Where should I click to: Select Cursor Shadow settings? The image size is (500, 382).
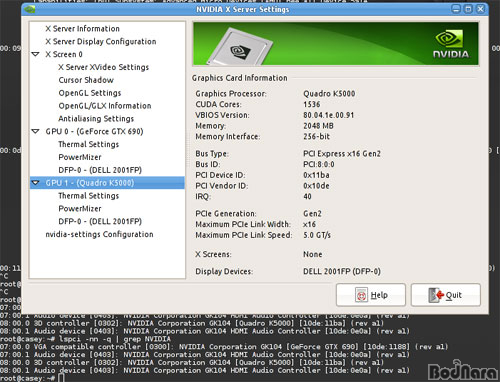pyautogui.click(x=86, y=80)
